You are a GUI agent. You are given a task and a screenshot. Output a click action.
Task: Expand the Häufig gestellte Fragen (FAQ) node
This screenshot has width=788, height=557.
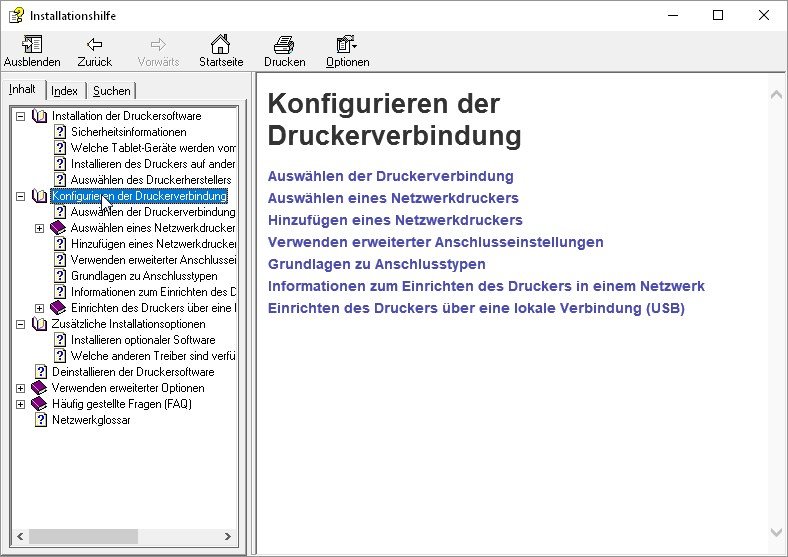pos(21,404)
